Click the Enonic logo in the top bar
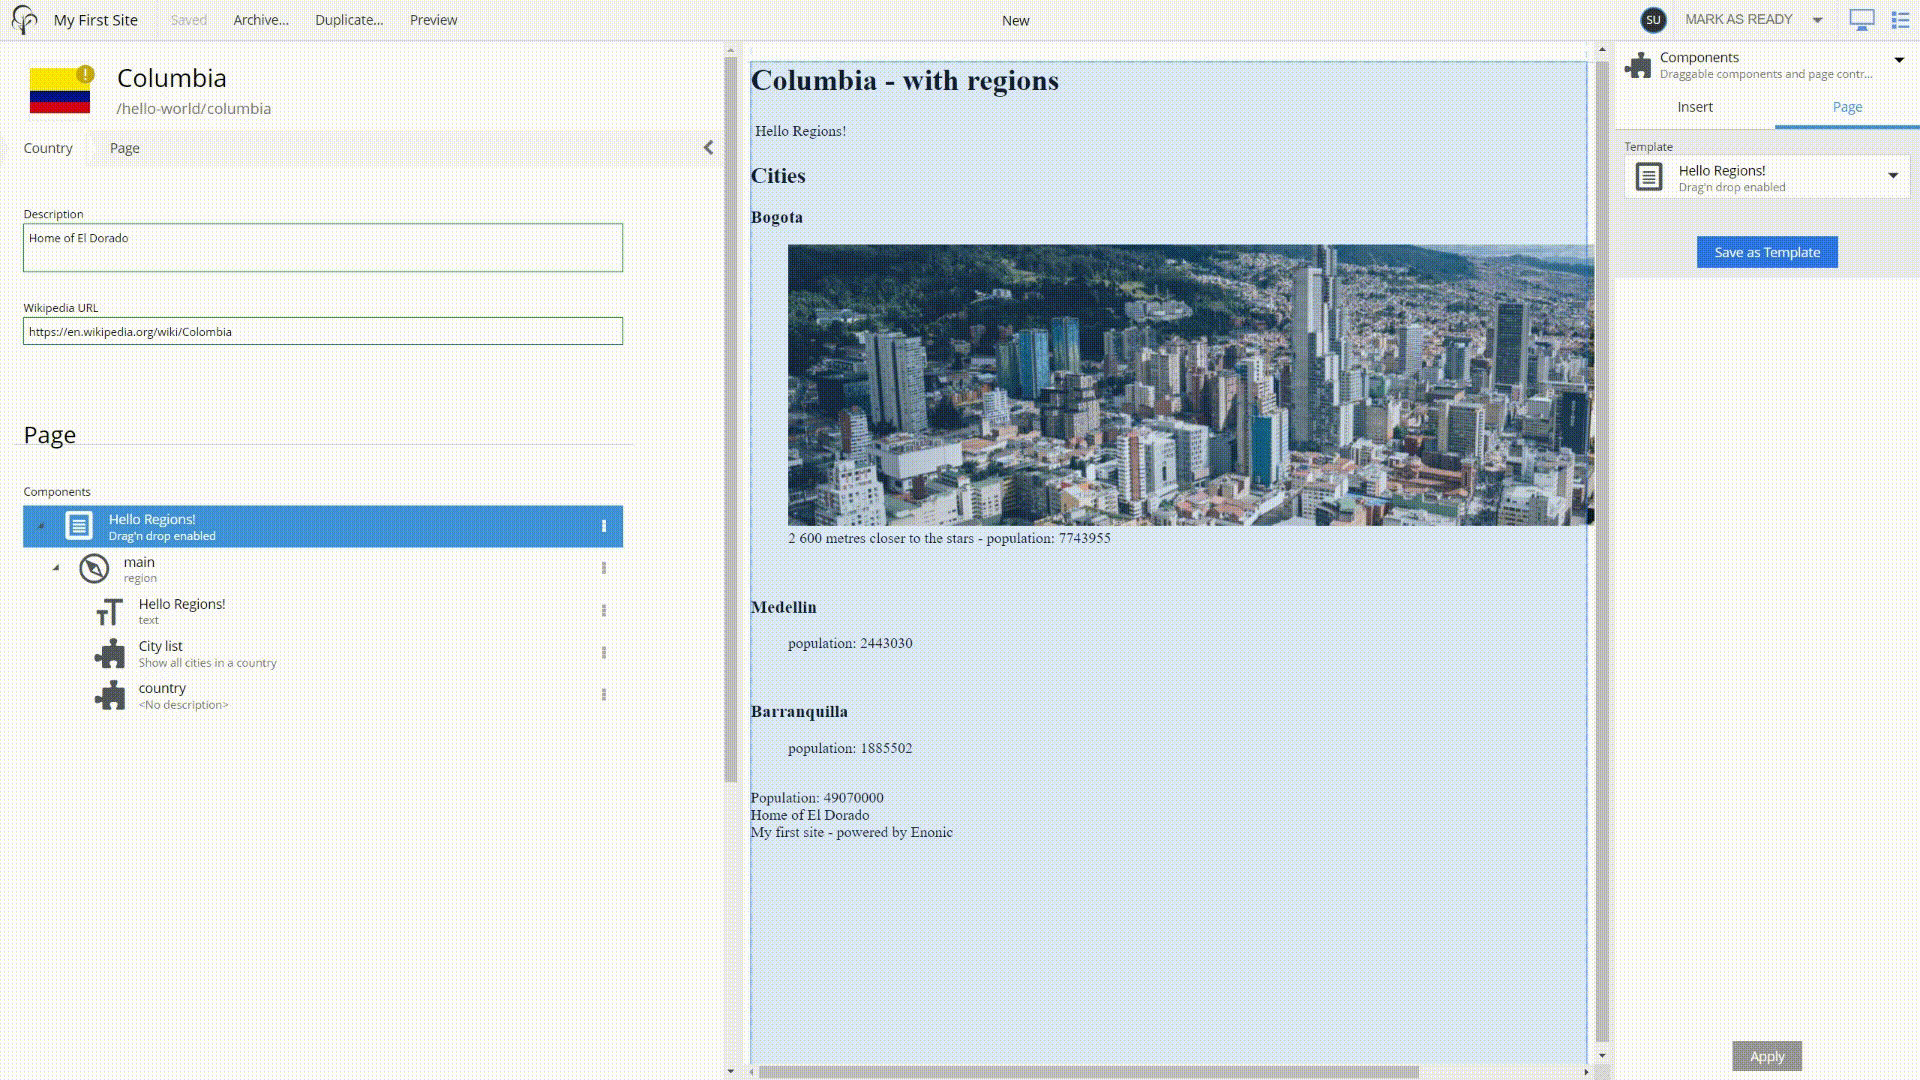1920x1080 pixels. click(24, 19)
